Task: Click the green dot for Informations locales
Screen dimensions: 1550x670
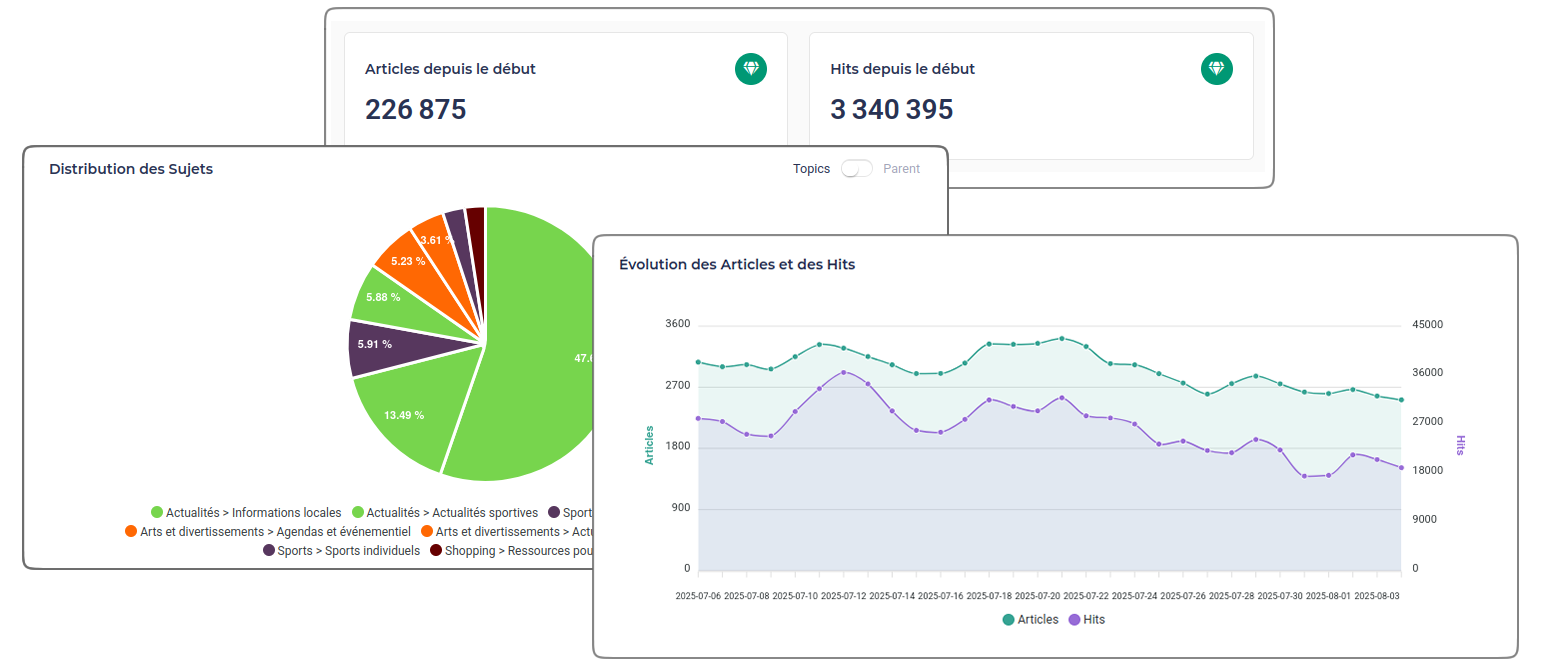Action: click(x=157, y=513)
